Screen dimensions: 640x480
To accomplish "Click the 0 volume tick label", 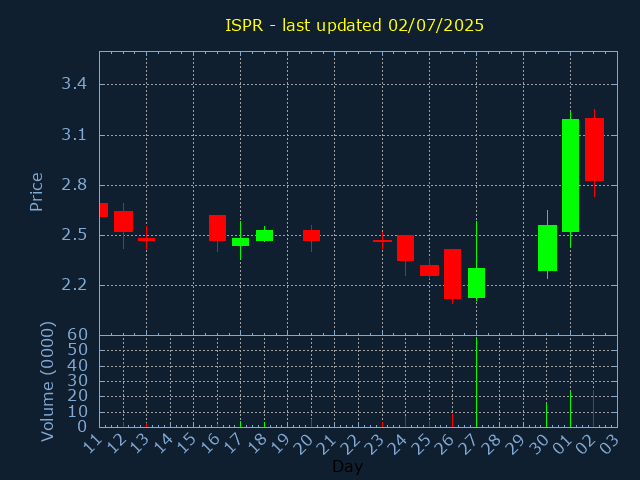I will (82, 427).
